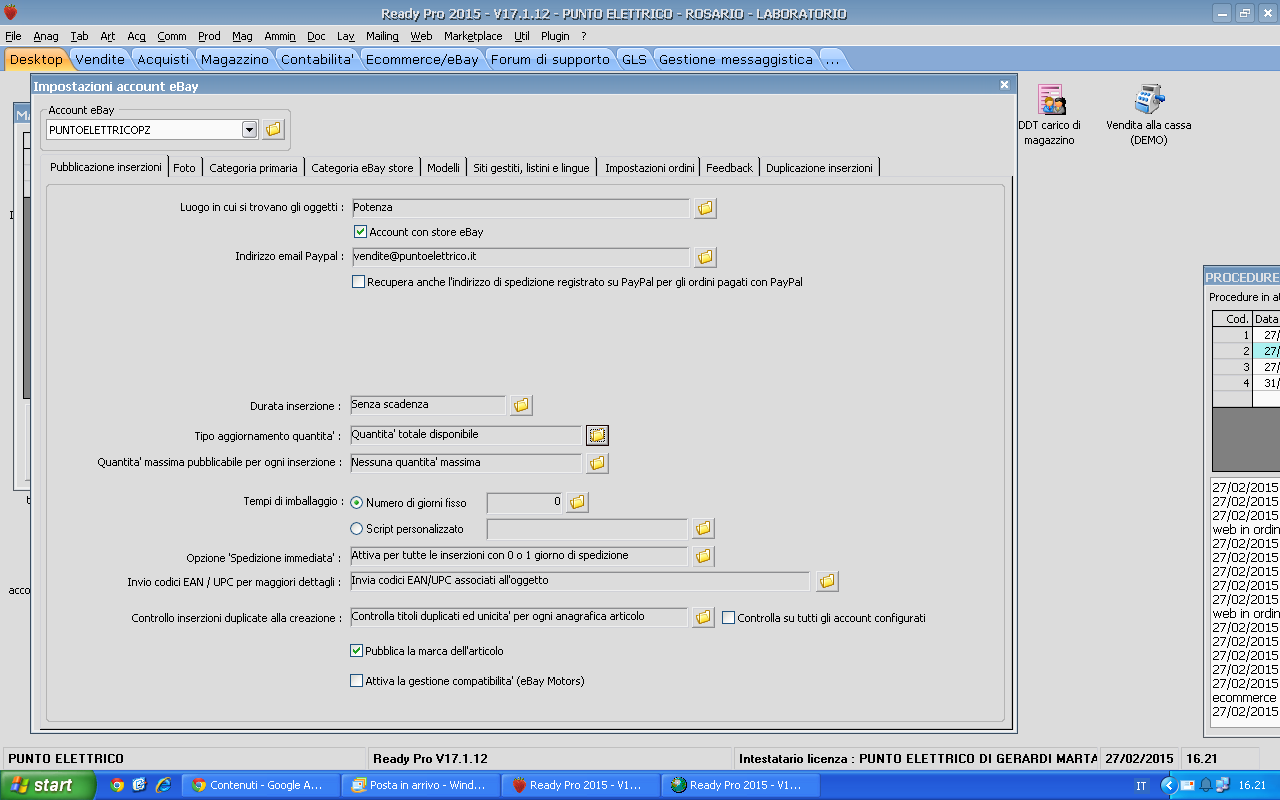
Task: Open Contenuti - Google taskbar button
Action: (259, 785)
